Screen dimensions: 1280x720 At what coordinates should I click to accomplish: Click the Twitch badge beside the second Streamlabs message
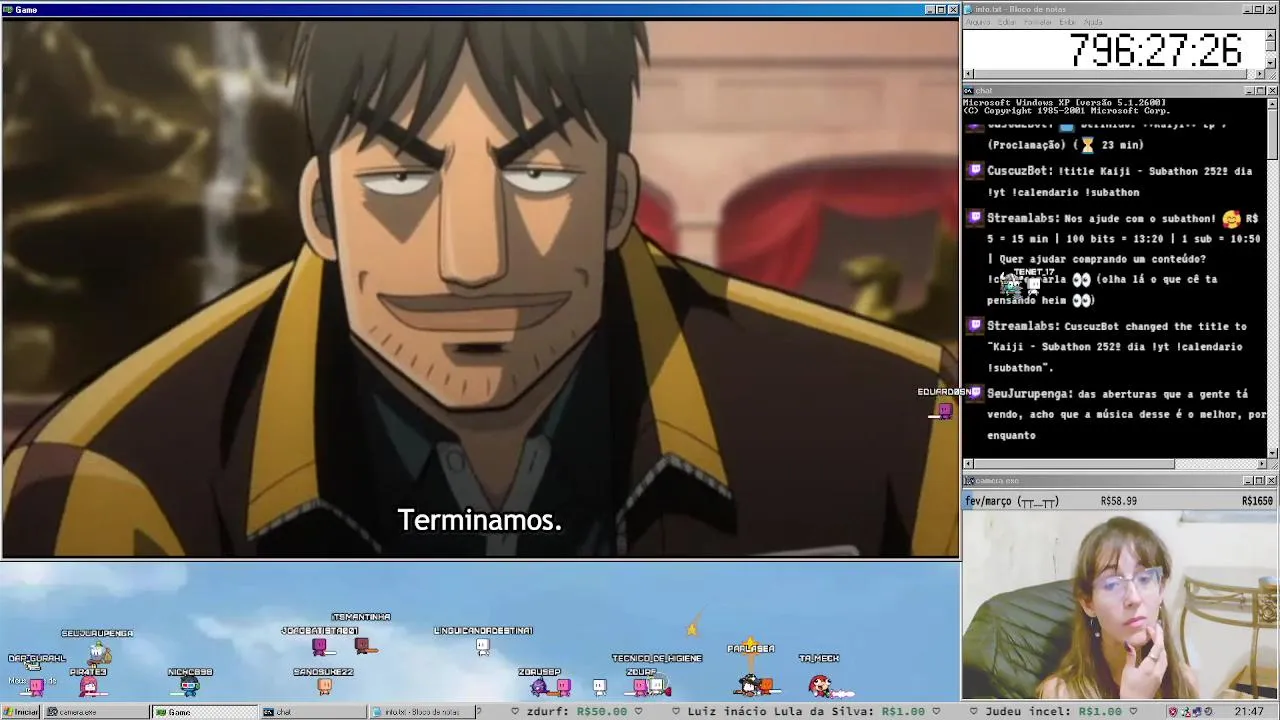[x=975, y=326]
